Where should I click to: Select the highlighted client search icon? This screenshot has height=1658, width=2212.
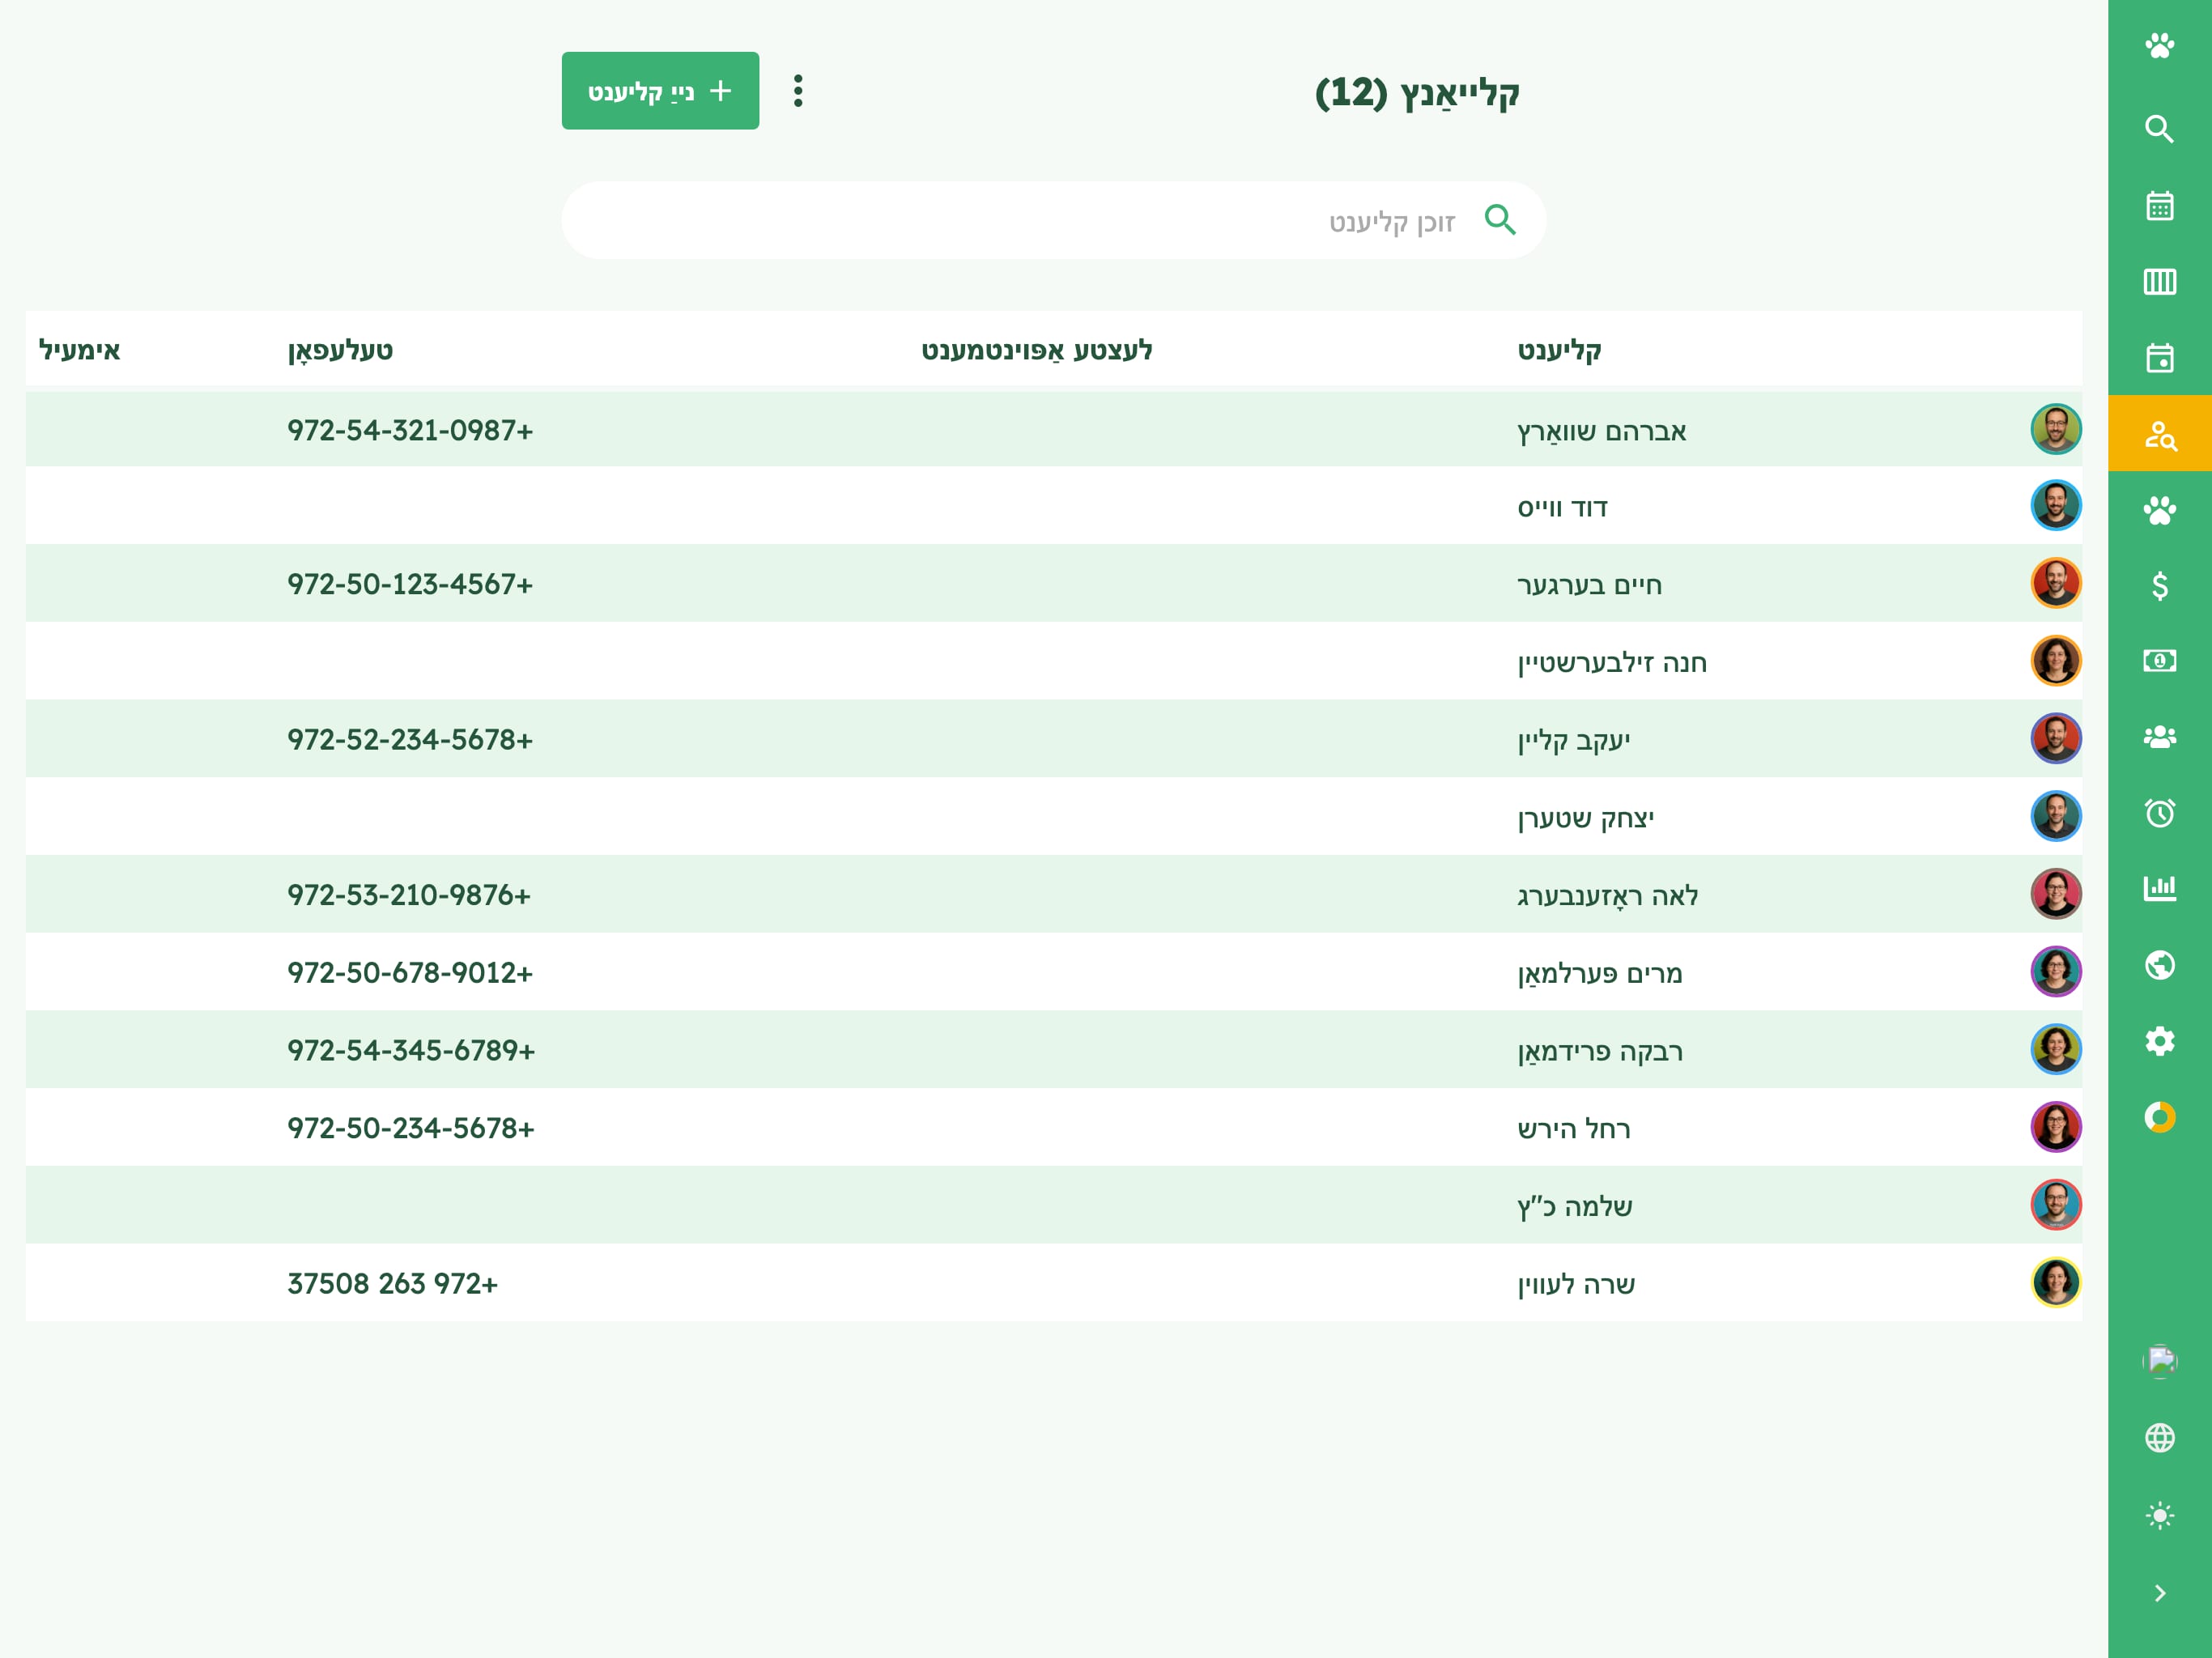click(x=2159, y=434)
